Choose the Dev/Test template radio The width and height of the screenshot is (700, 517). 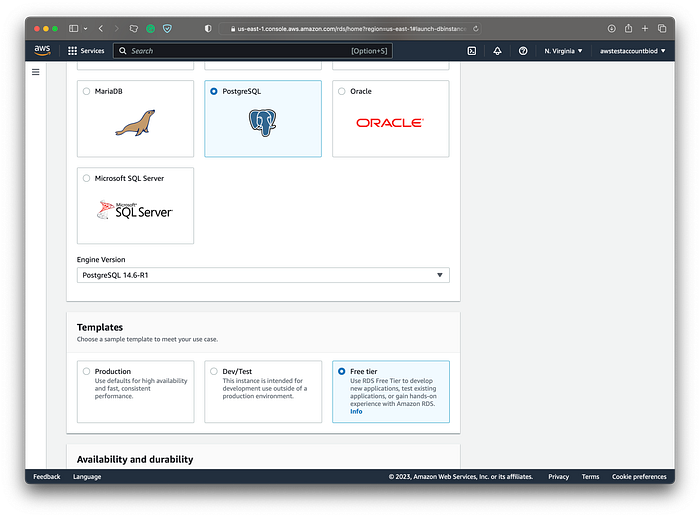tap(214, 371)
